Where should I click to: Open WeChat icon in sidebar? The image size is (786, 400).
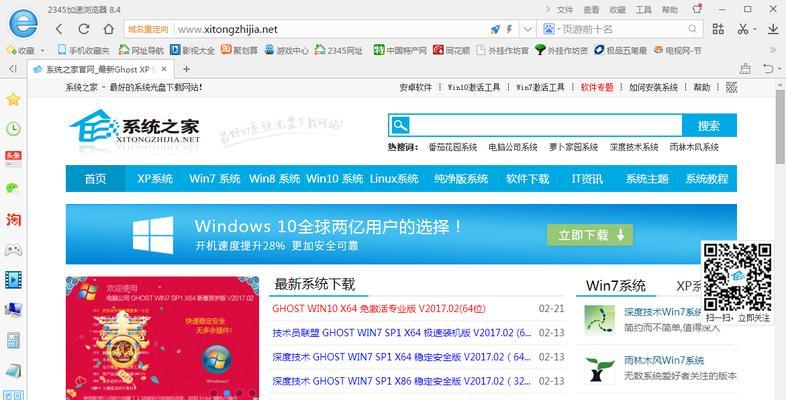click(13, 188)
